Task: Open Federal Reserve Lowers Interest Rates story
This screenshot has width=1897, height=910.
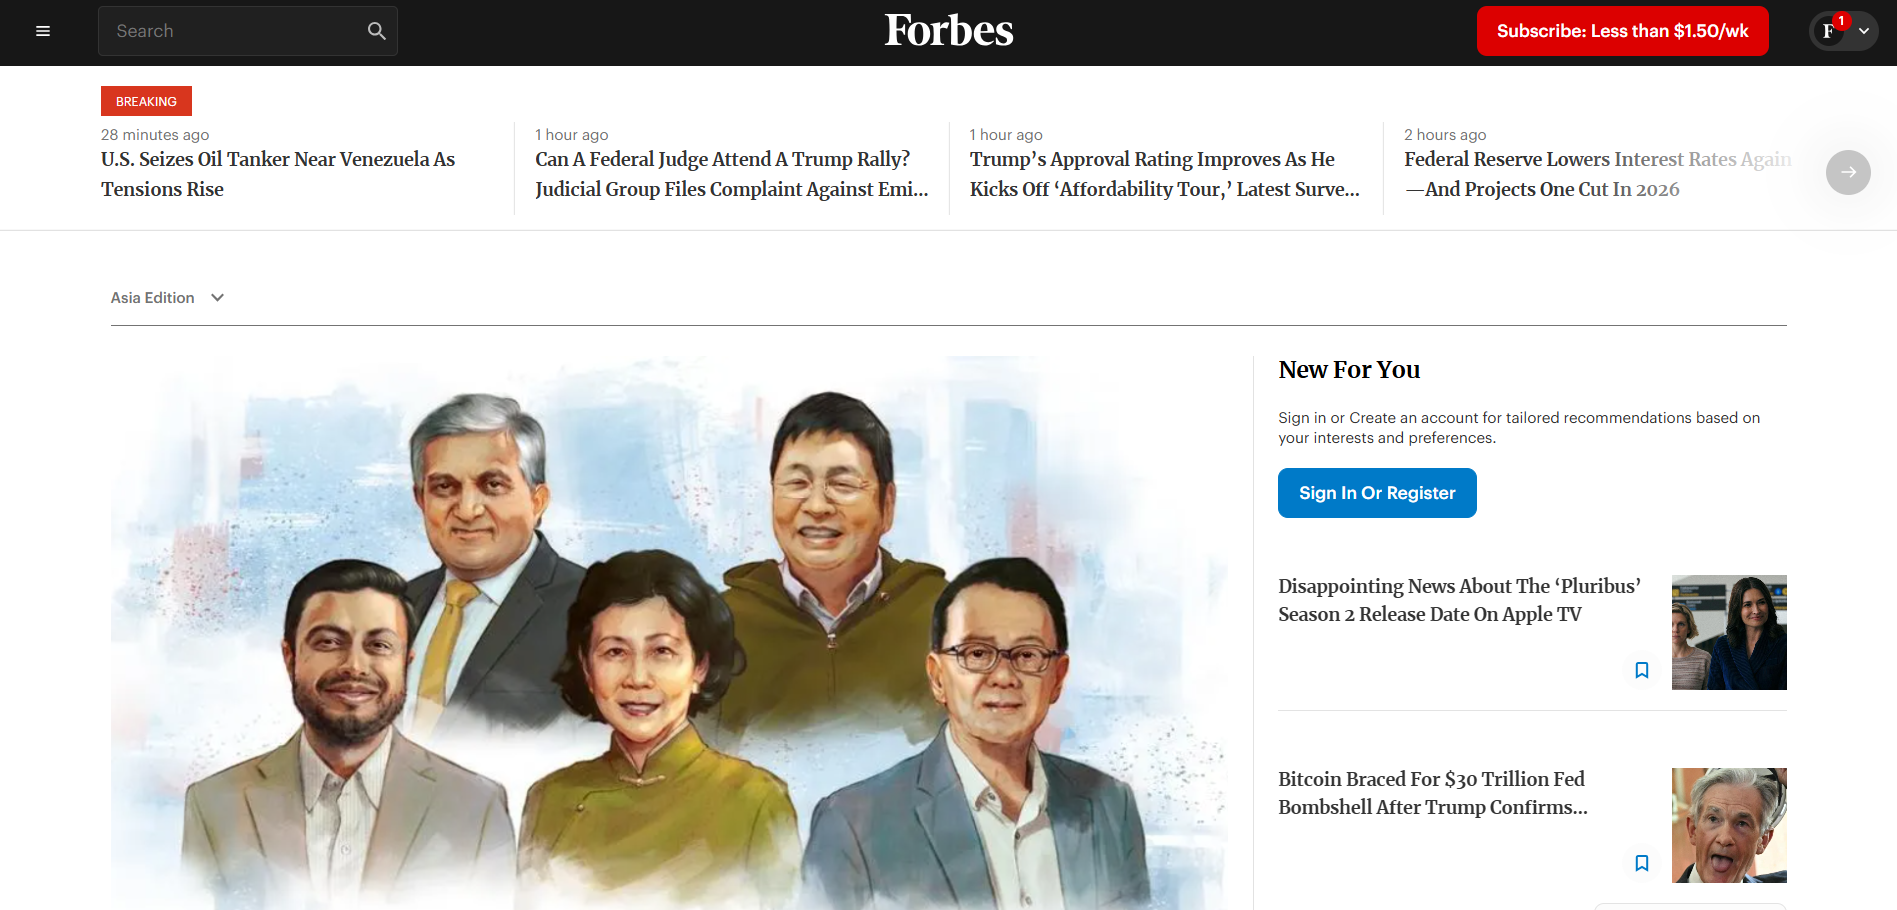Action: click(x=1597, y=174)
